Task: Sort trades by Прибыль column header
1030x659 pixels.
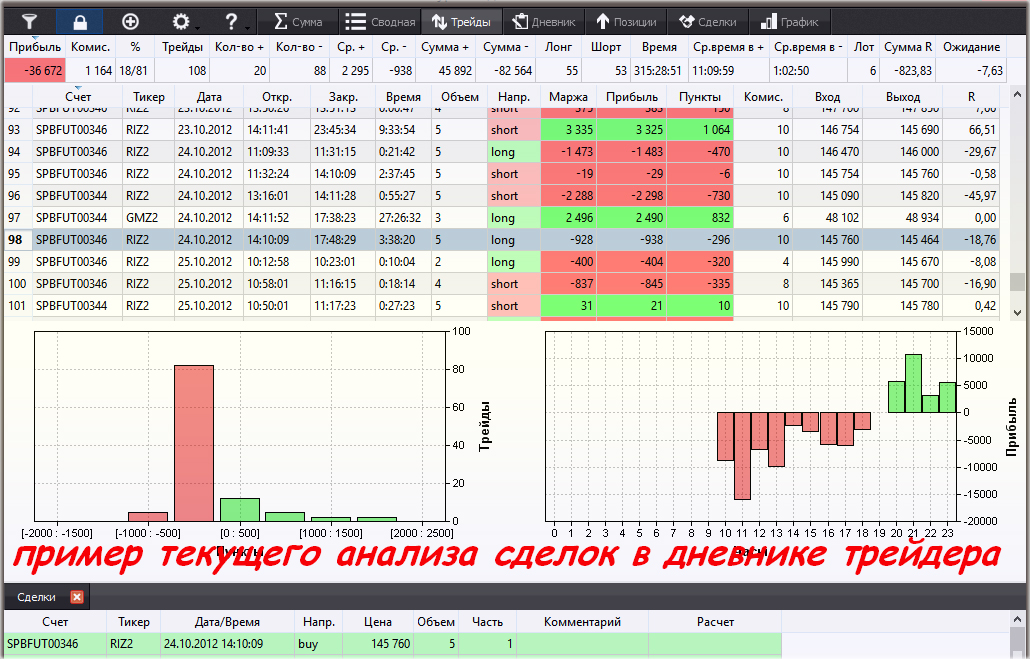Action: (x=632, y=96)
